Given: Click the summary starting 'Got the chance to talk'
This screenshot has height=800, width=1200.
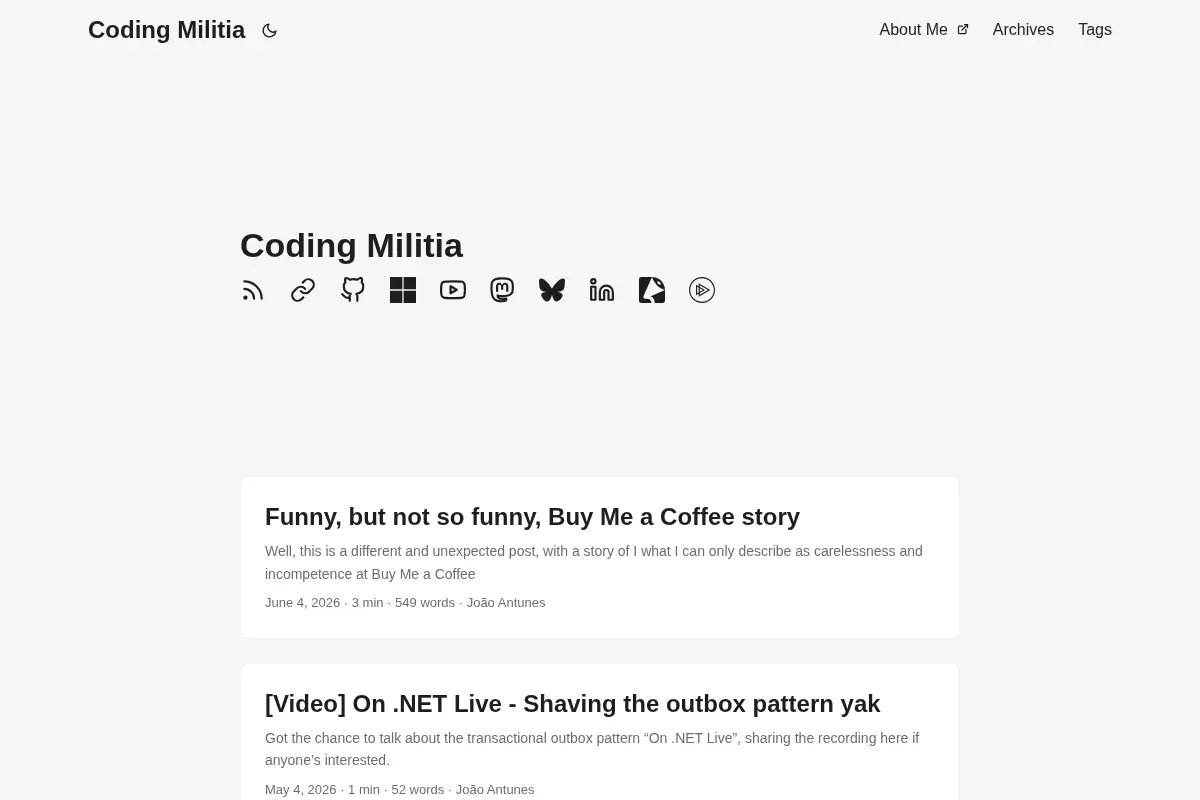Looking at the screenshot, I should tap(592, 749).
